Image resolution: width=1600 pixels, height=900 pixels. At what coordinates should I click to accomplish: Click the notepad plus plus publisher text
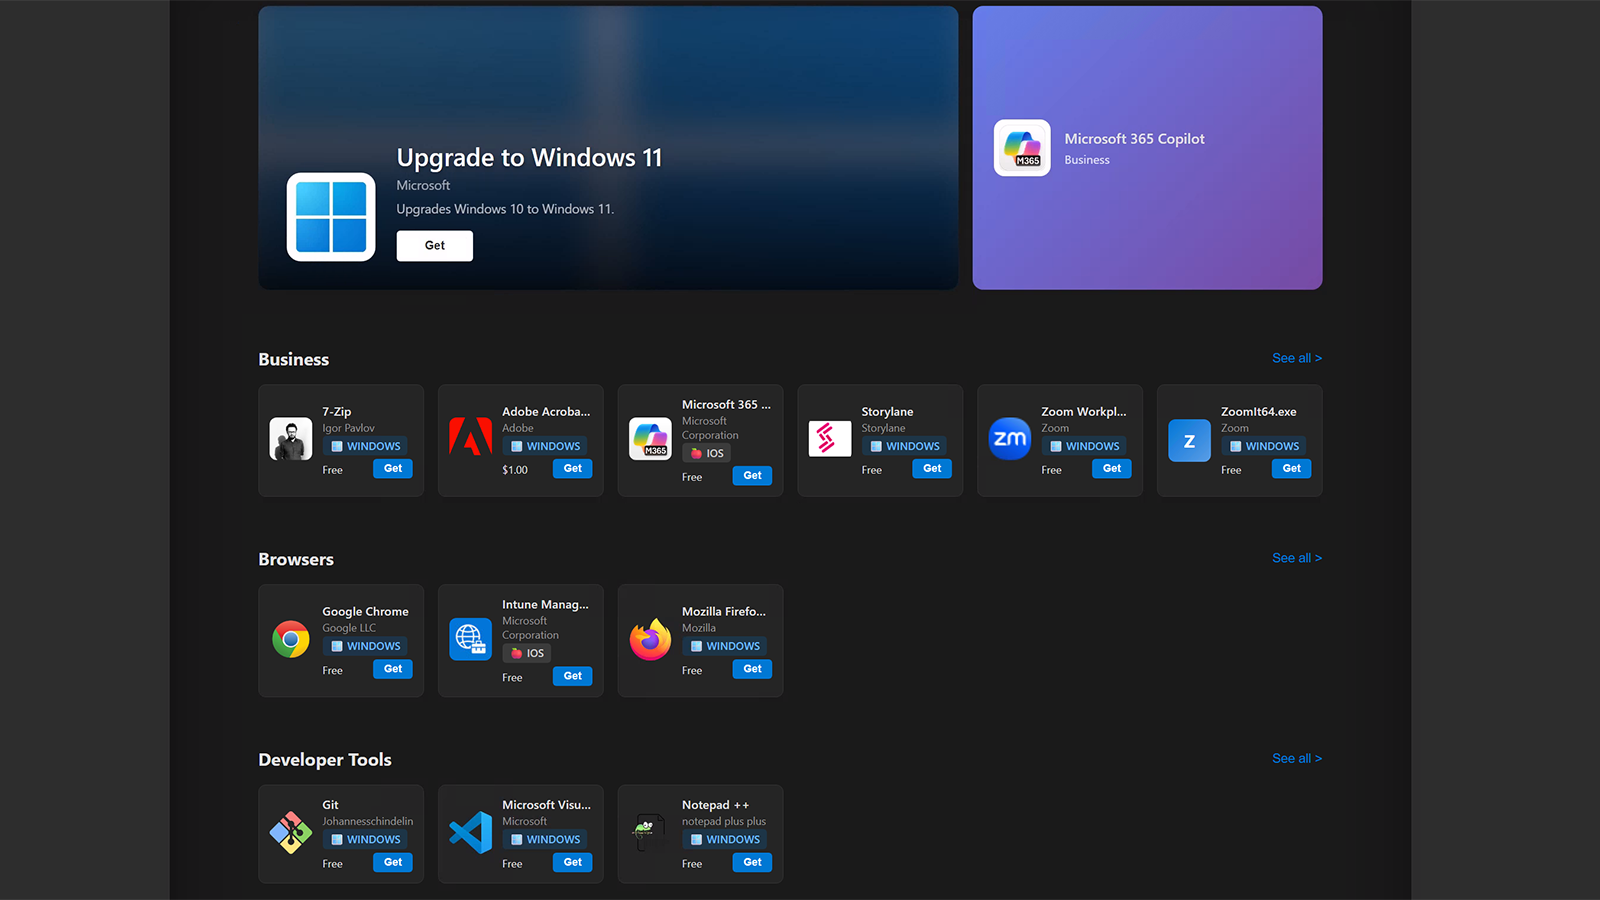pyautogui.click(x=724, y=821)
